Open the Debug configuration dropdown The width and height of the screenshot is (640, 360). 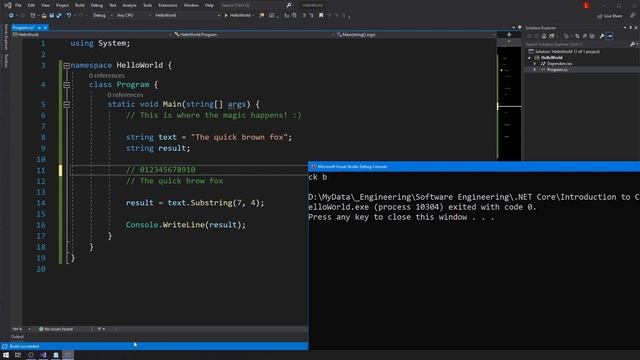pos(102,16)
